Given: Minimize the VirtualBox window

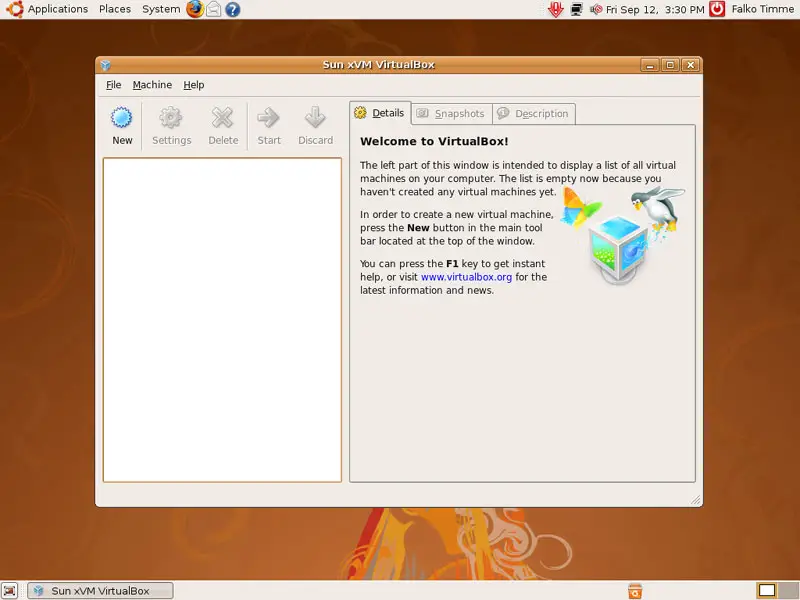Looking at the screenshot, I should (649, 65).
